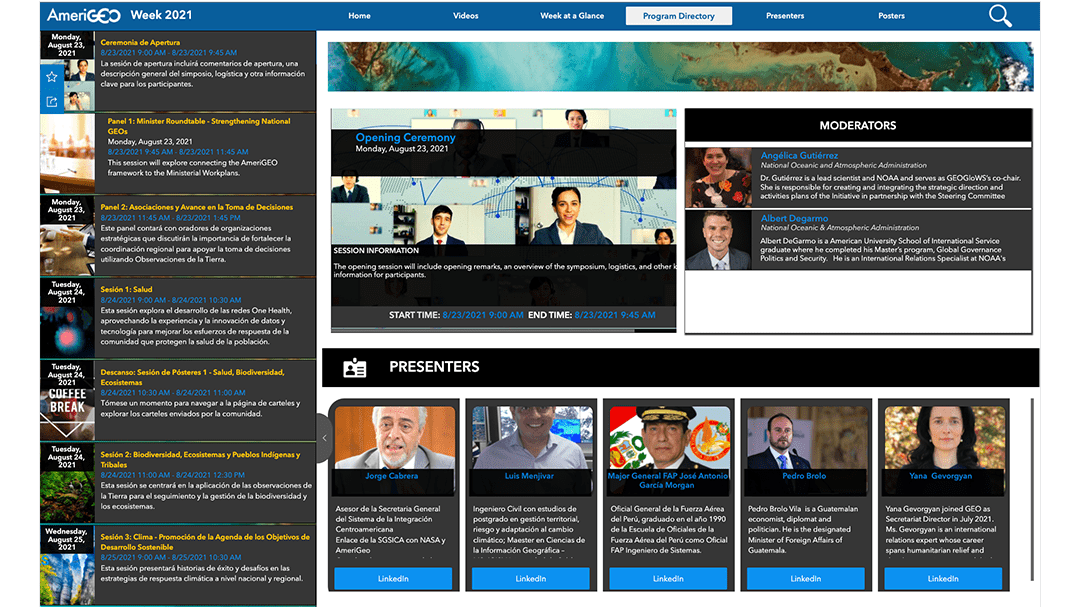Click the Panel 1 roundtable thumbnail
The height and width of the screenshot is (607, 1080).
coord(67,153)
